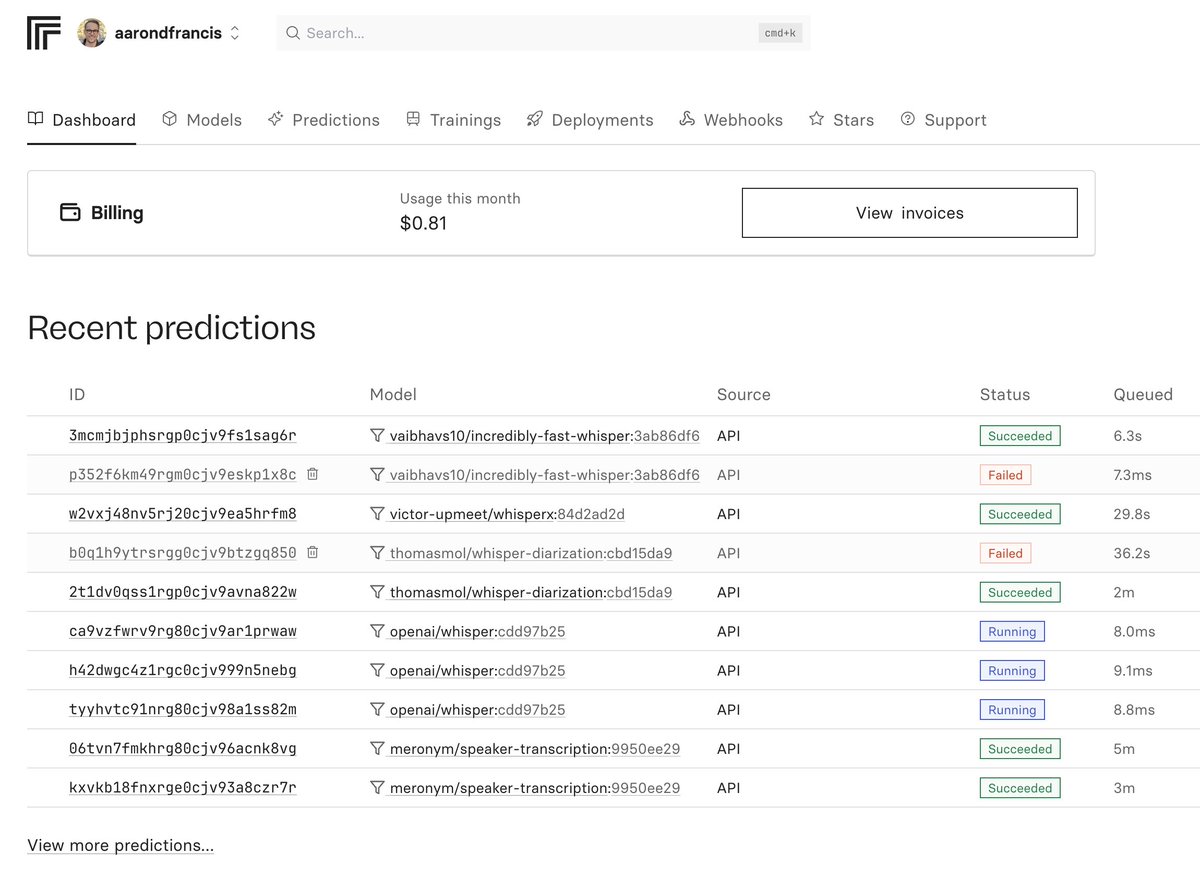Open prediction 2t1dv0qss1rgp0cjv9avna822w
Screen dimensions: 1200x889
183,592
